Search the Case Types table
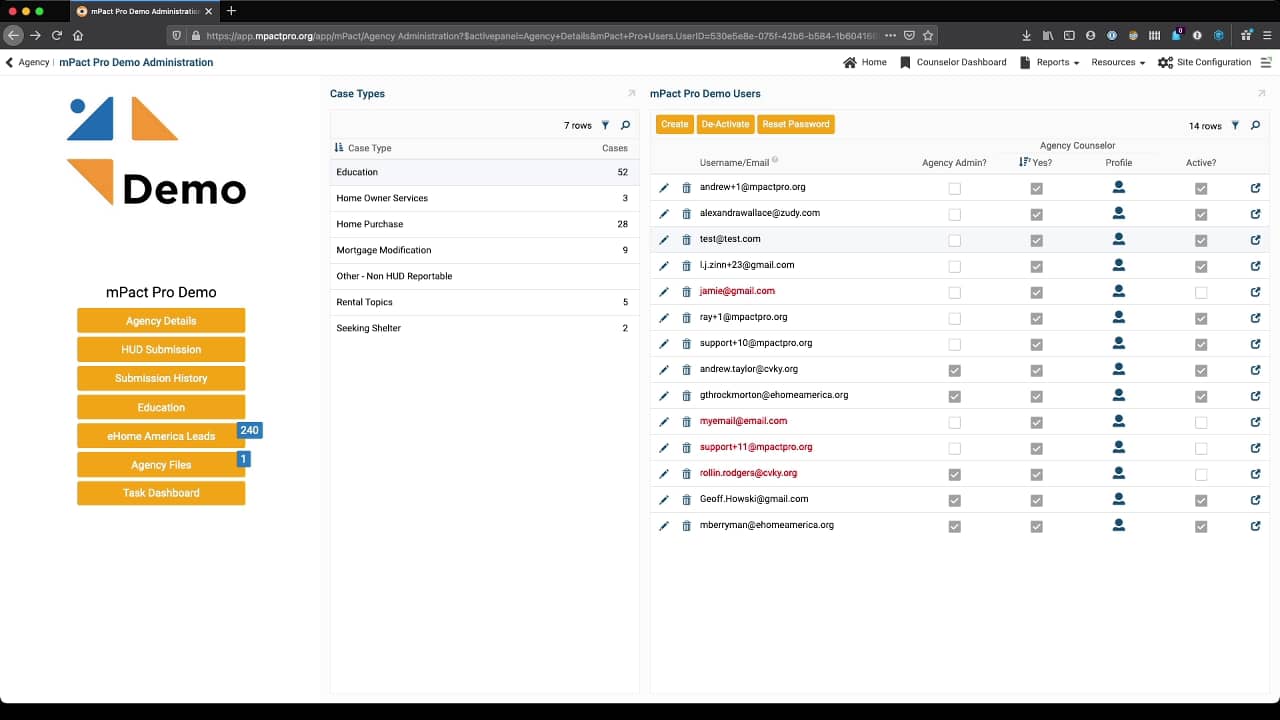The width and height of the screenshot is (1280, 720). [x=626, y=126]
